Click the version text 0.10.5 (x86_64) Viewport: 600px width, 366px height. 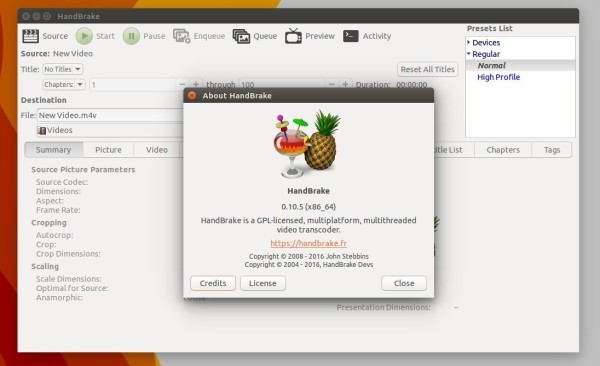pyautogui.click(x=308, y=207)
